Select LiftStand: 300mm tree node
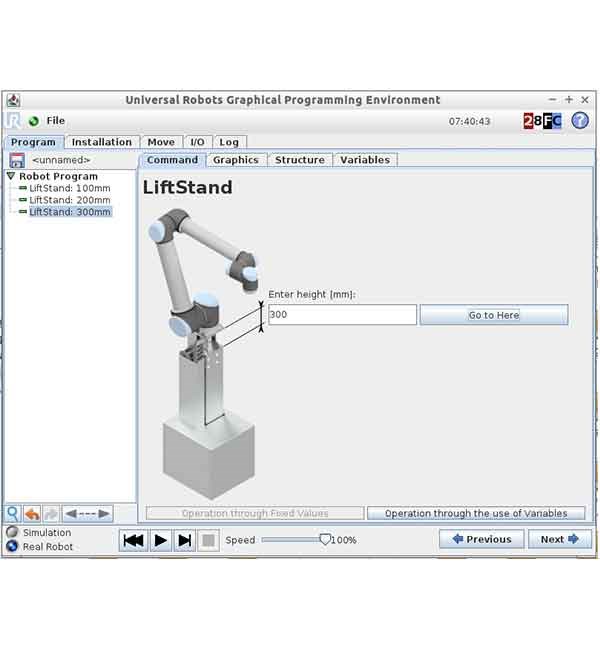 coord(70,212)
